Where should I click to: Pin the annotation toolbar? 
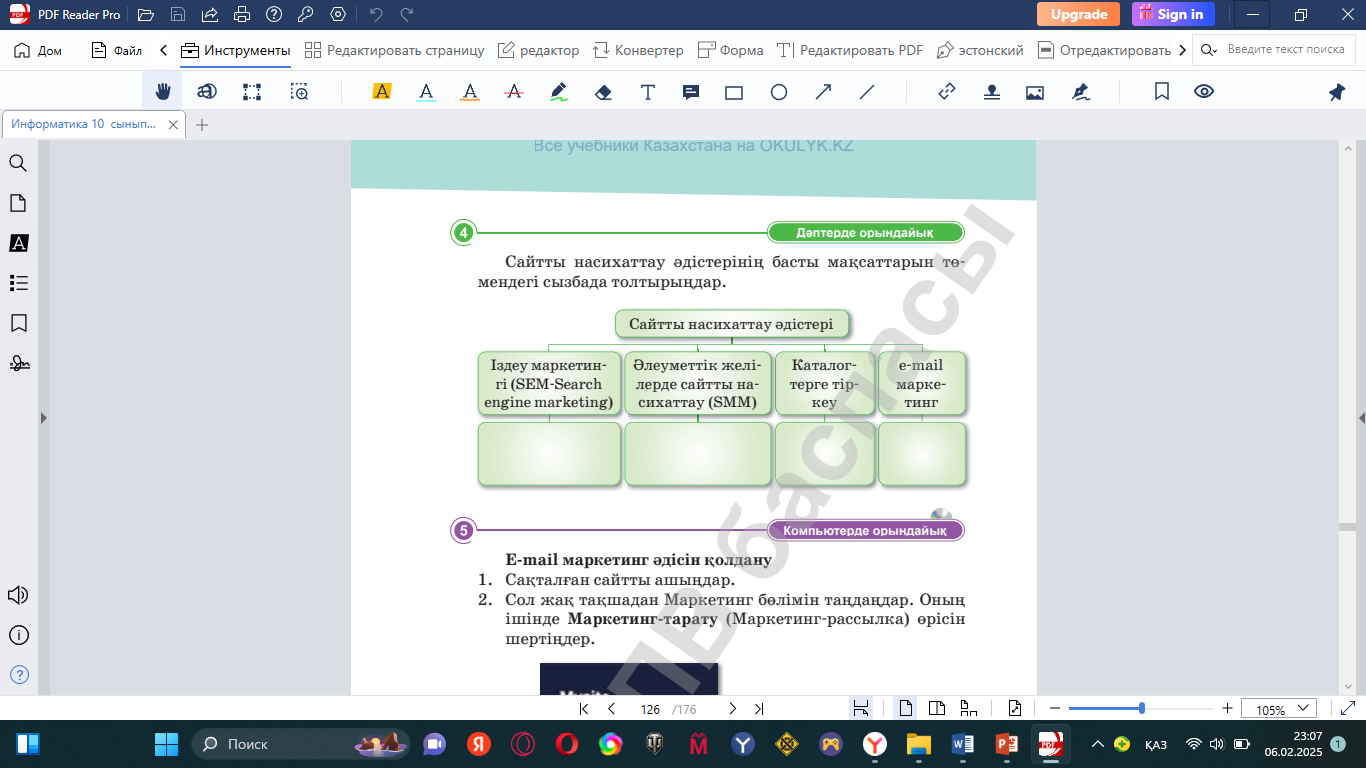(1337, 92)
